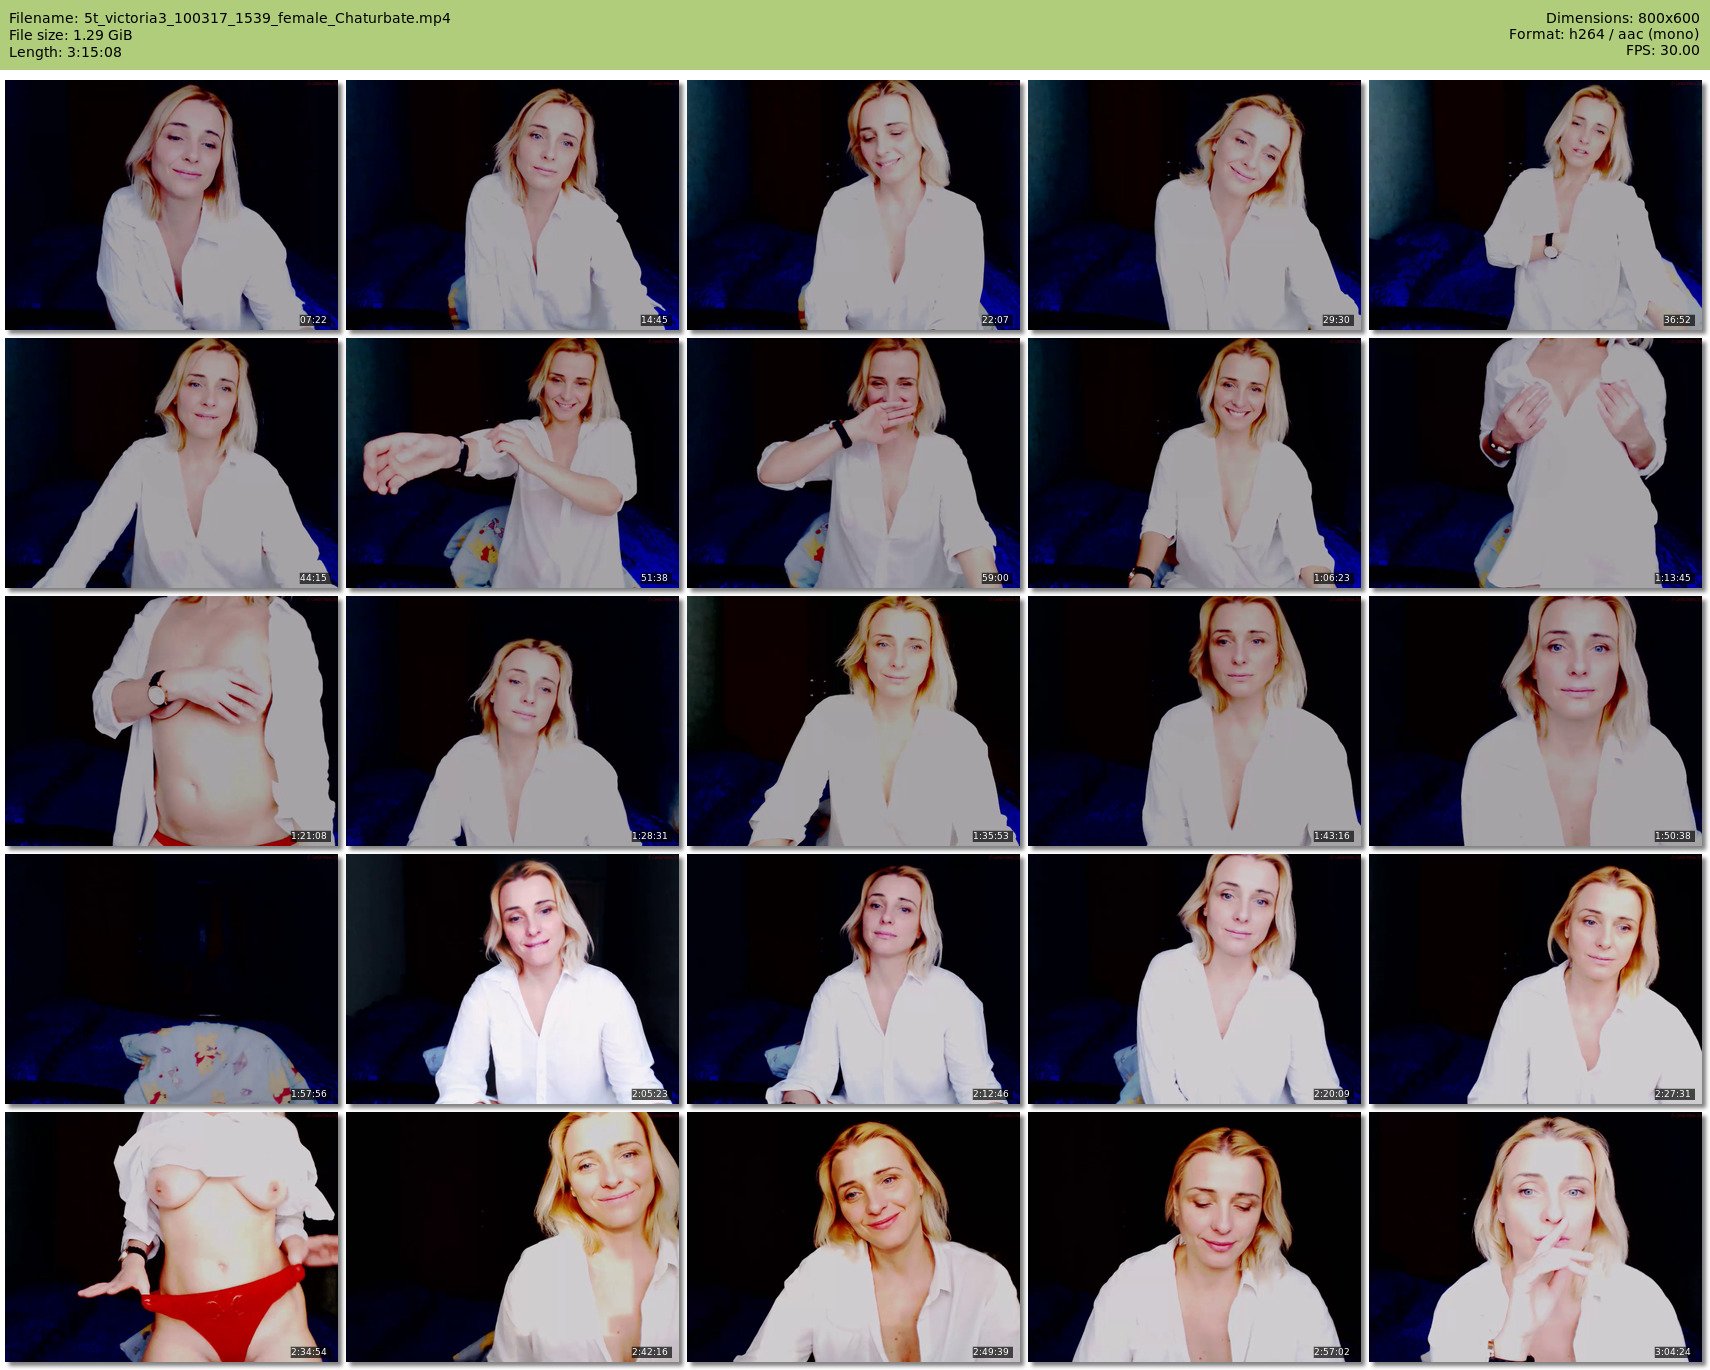Open the thumbnail stamped 07:22
Viewport: 1710px width, 1370px height.
[172, 205]
